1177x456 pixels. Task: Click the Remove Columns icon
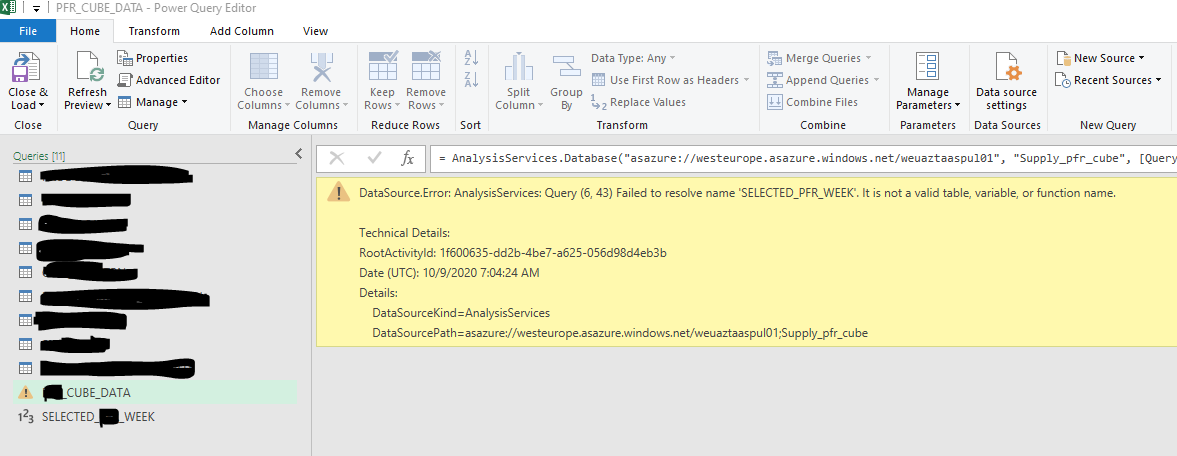click(321, 68)
